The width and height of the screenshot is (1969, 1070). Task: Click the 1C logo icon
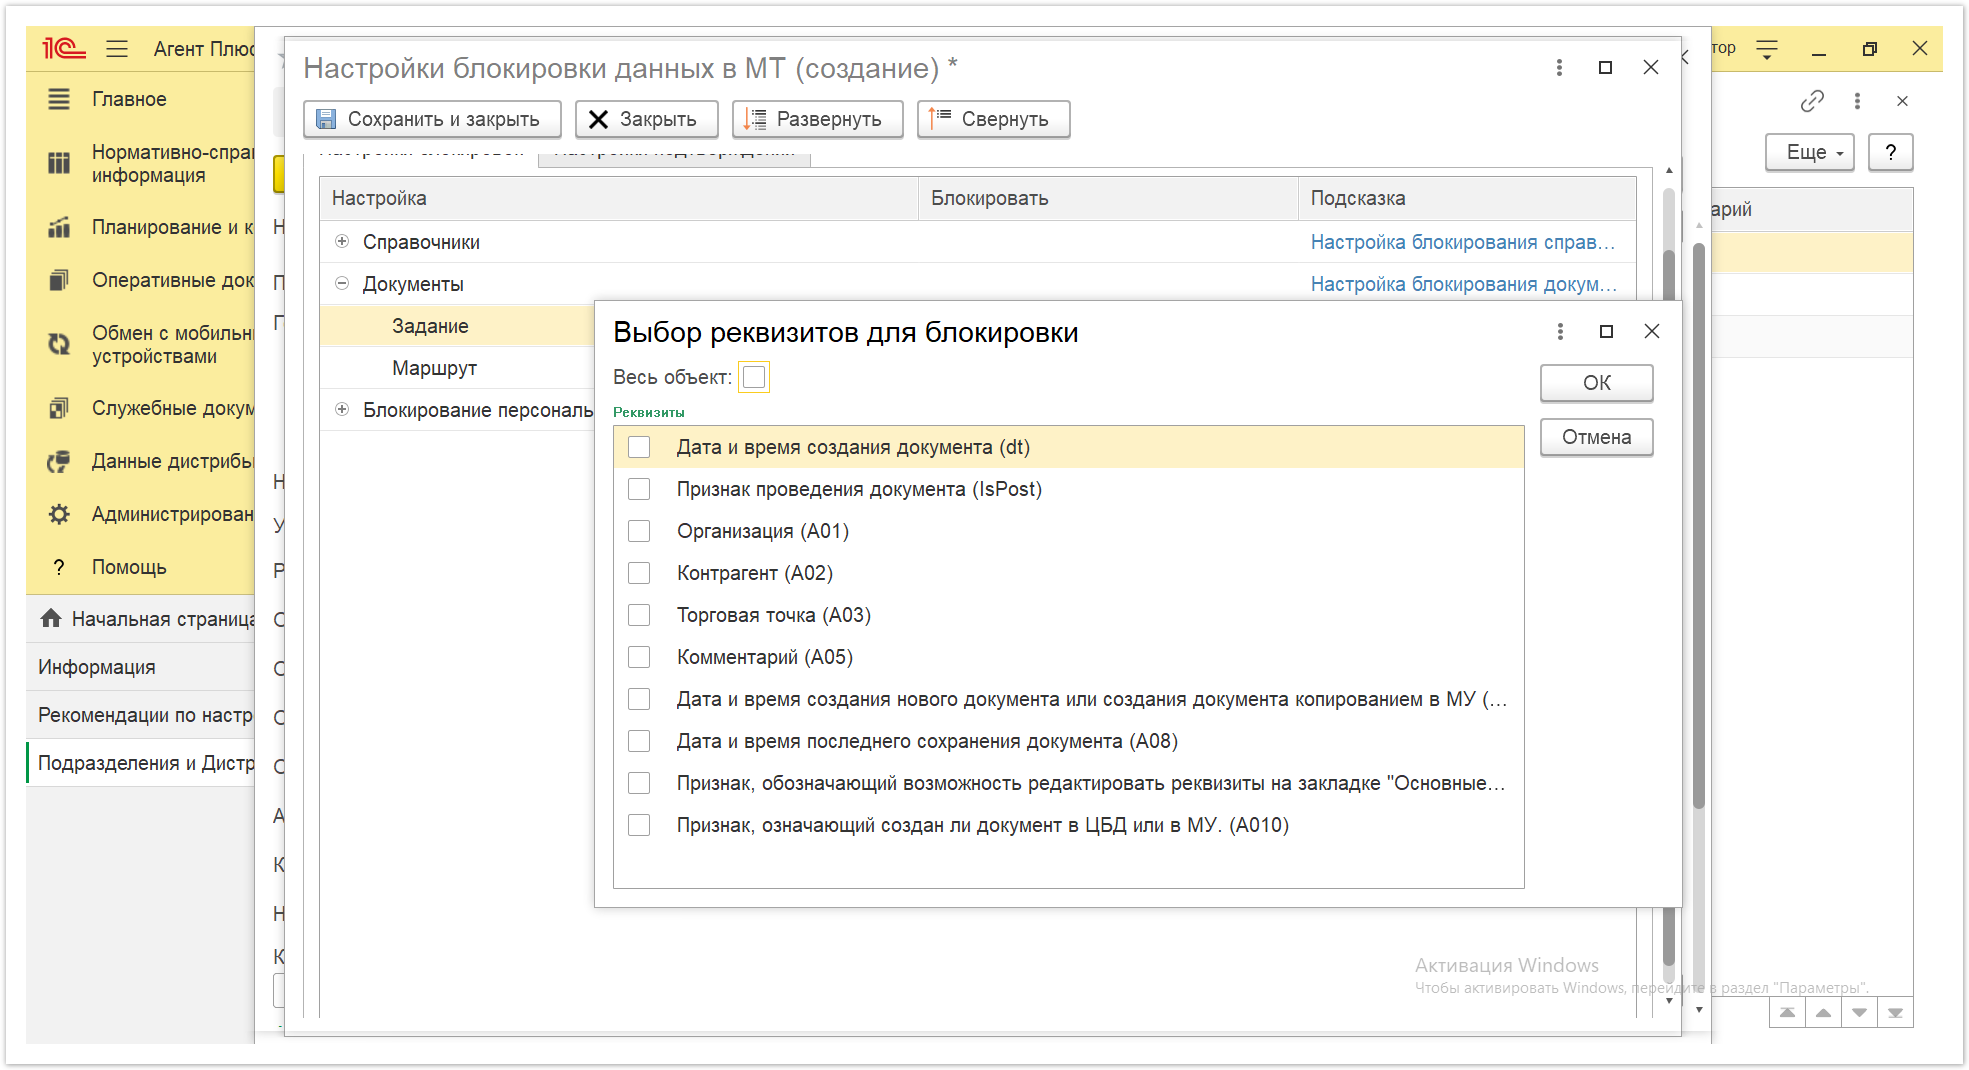(63, 48)
